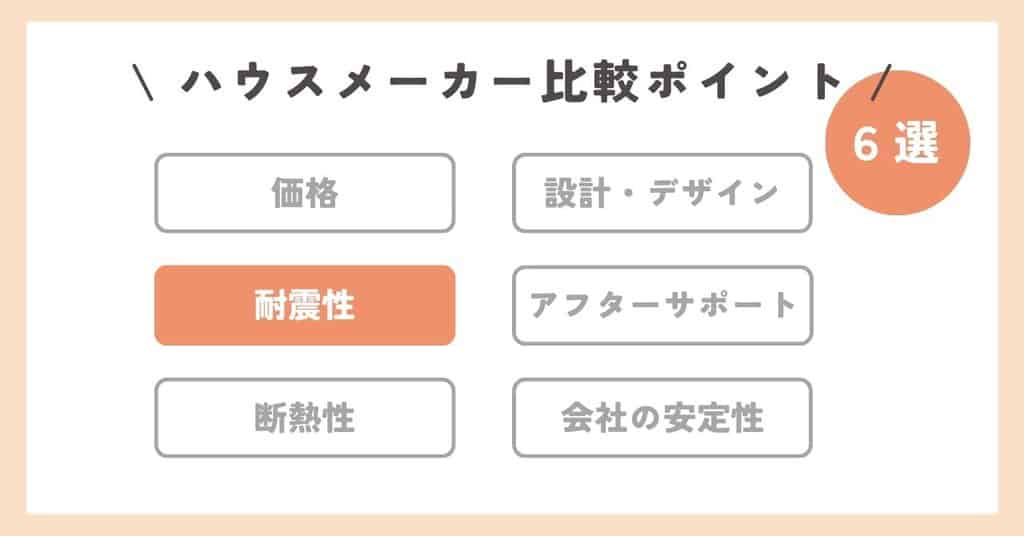Choose the 断熱性 button

point(304,417)
